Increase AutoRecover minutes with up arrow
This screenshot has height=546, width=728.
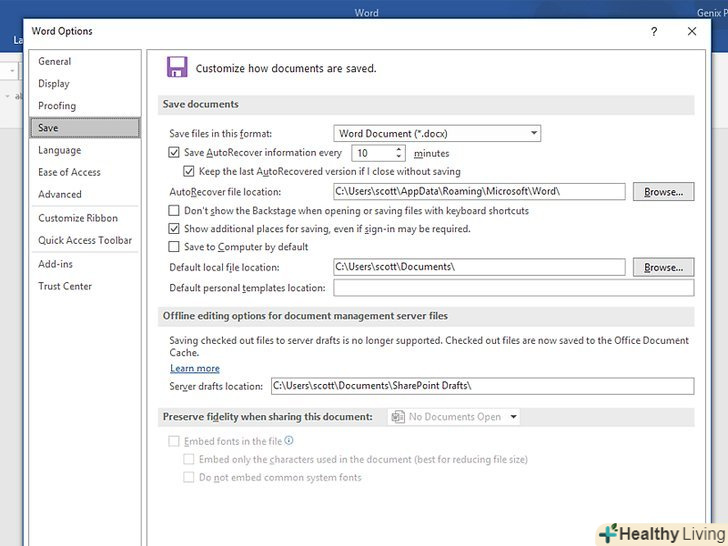399,150
